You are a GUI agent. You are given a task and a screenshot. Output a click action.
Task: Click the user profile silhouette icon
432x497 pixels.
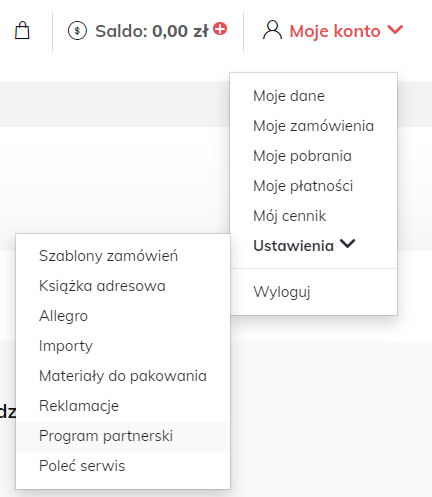click(x=272, y=30)
